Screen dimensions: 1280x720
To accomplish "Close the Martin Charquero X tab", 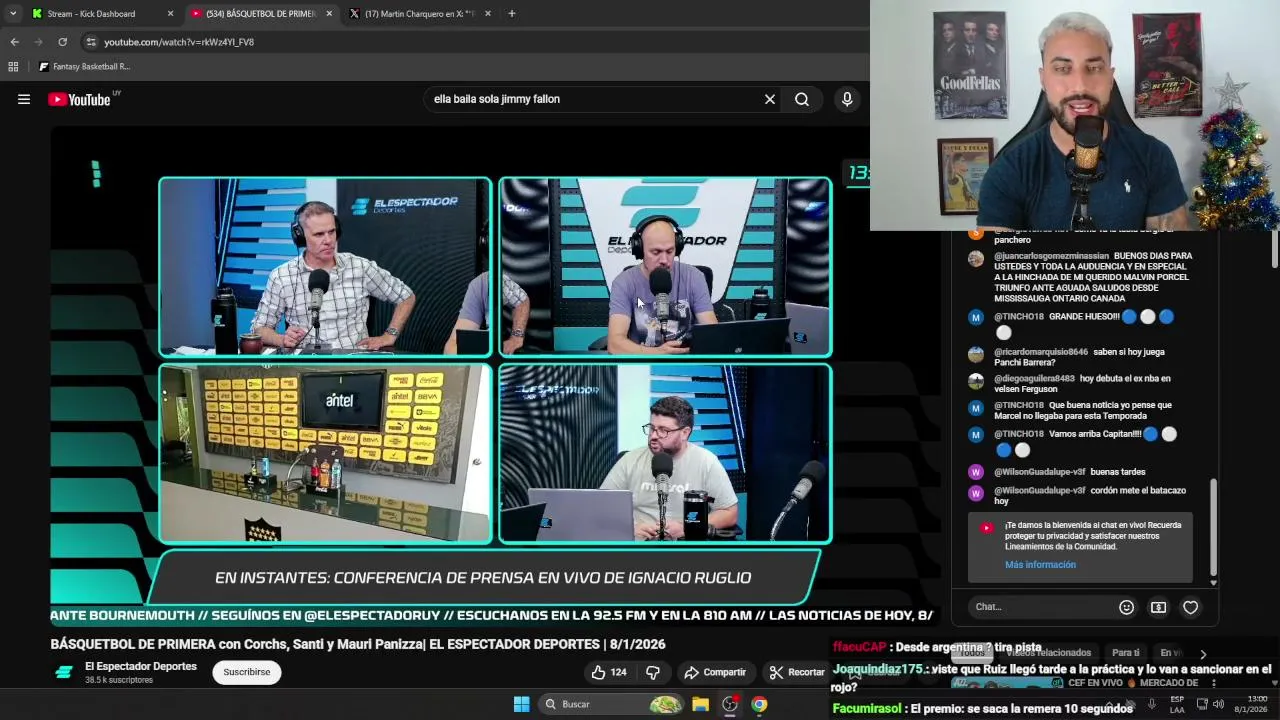I will click(489, 14).
